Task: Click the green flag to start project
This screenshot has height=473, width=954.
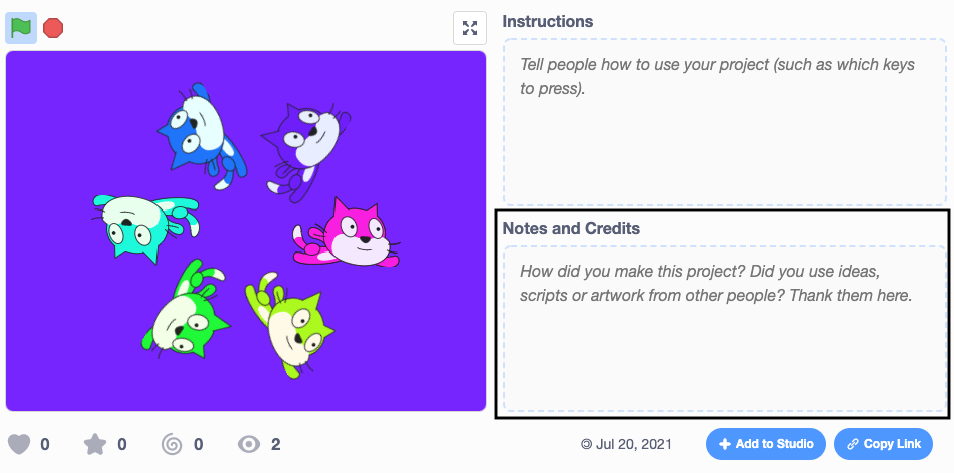Action: point(21,28)
